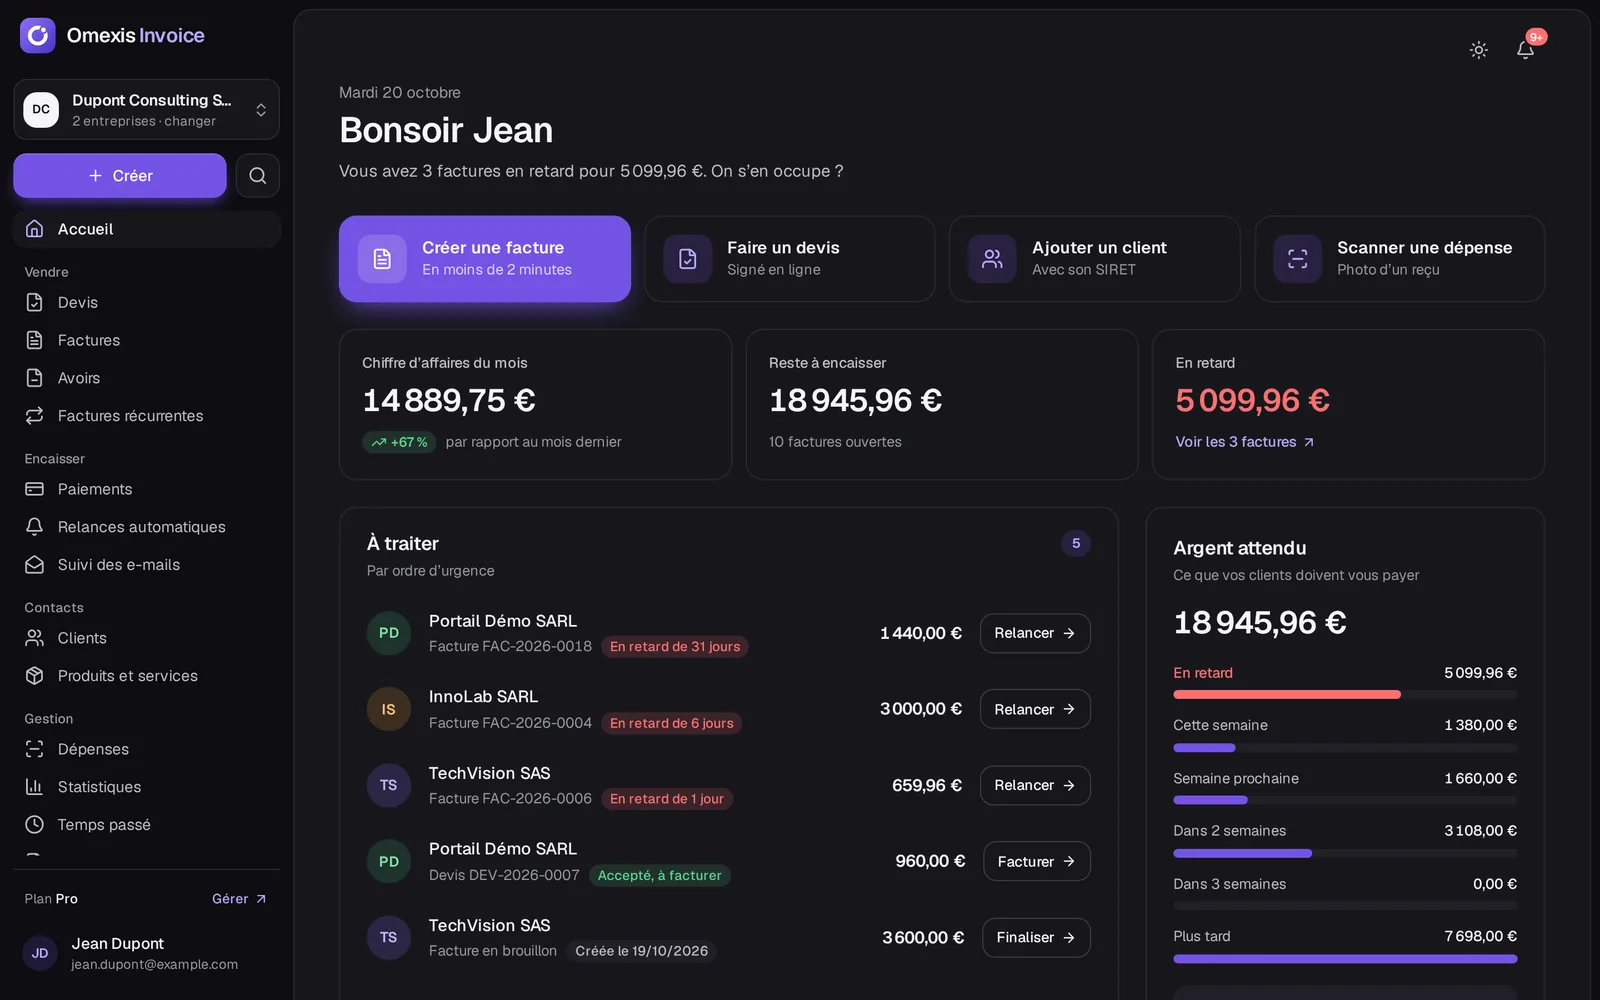The image size is (1600, 1000).
Task: Click Relancer for InnoLab SARL
Action: click(x=1035, y=709)
